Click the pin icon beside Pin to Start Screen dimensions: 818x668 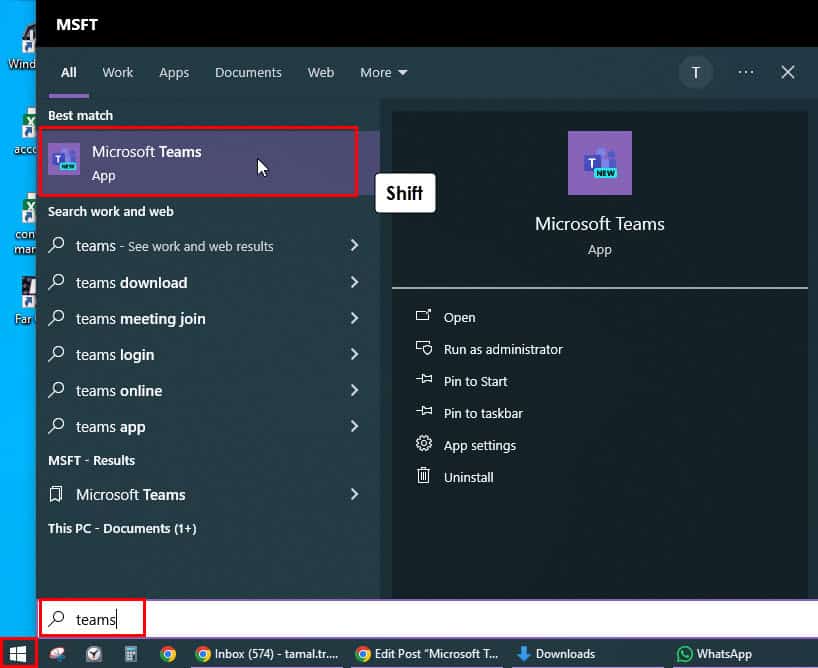(424, 379)
